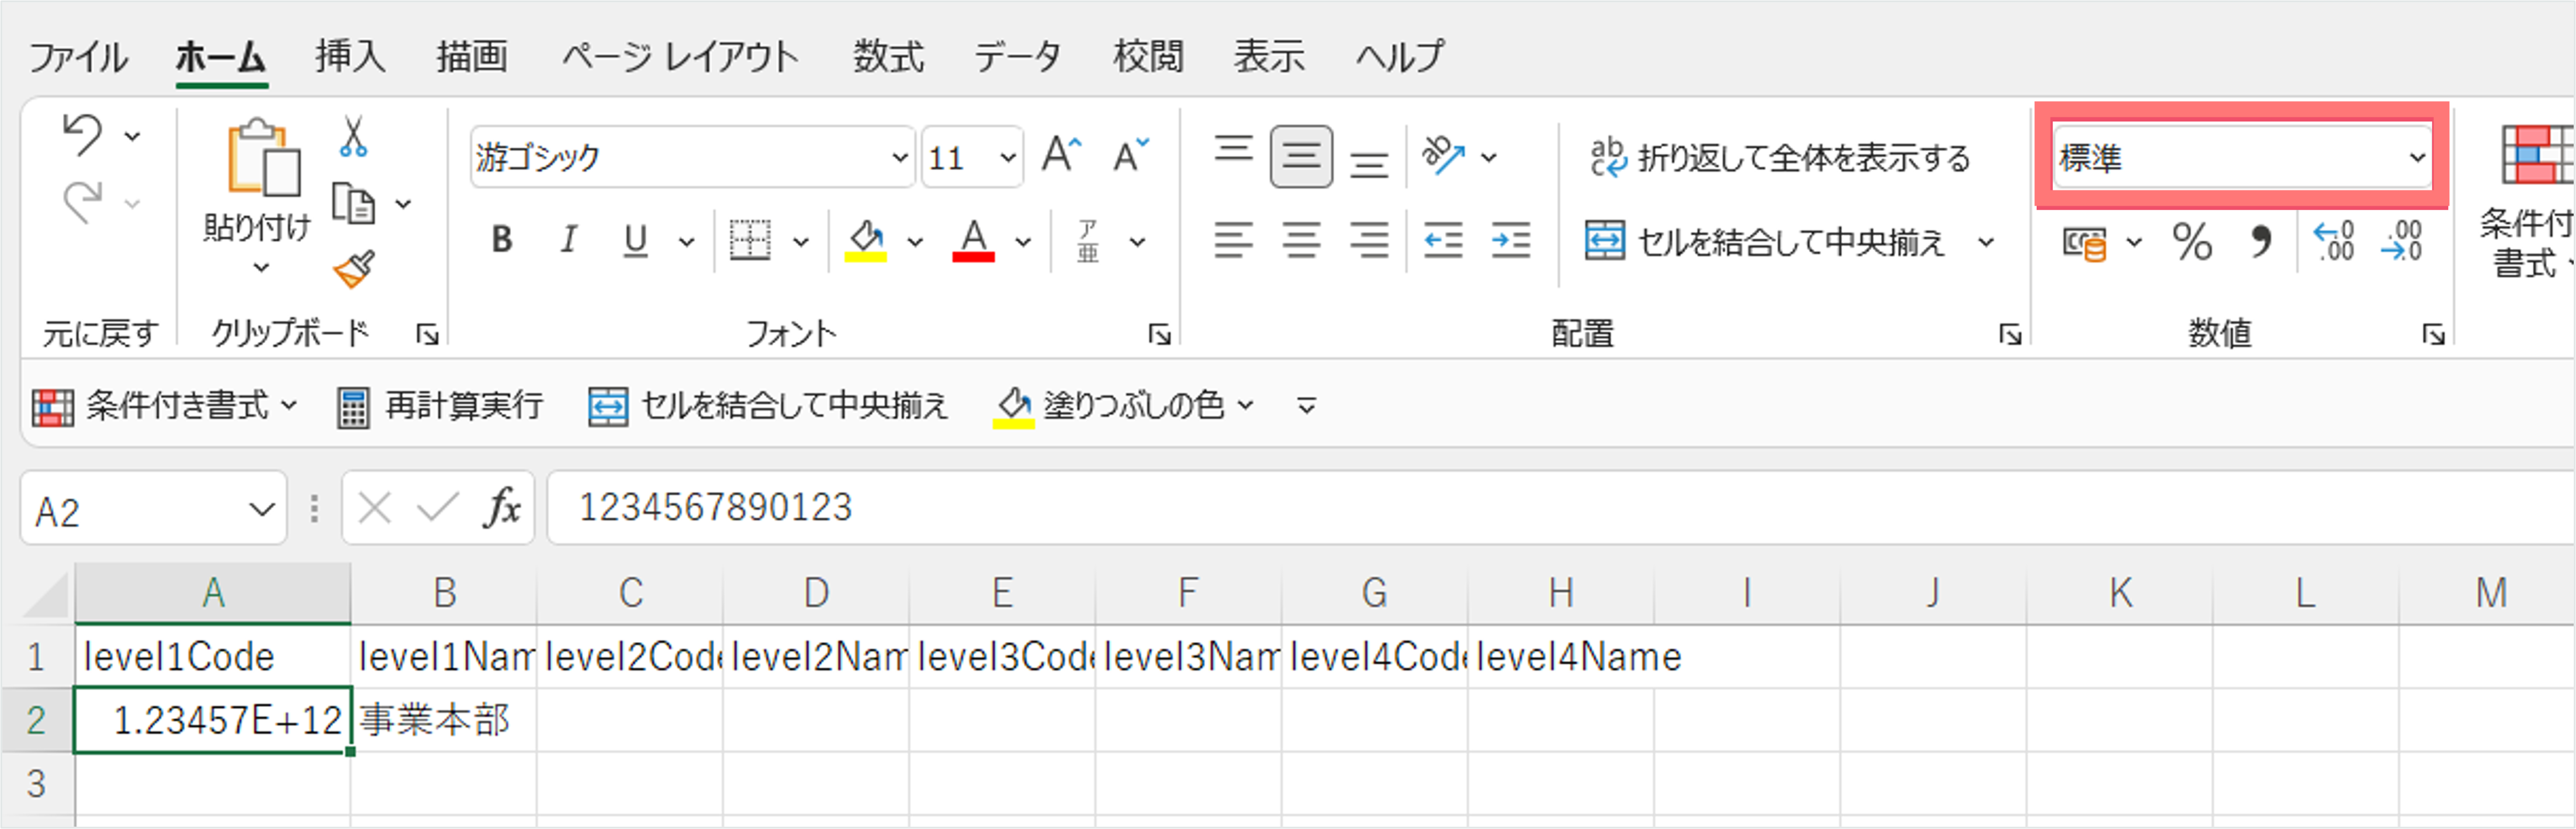Click 折り返して全体を表示する wrap text
The height and width of the screenshot is (829, 2576).
(x=1780, y=157)
